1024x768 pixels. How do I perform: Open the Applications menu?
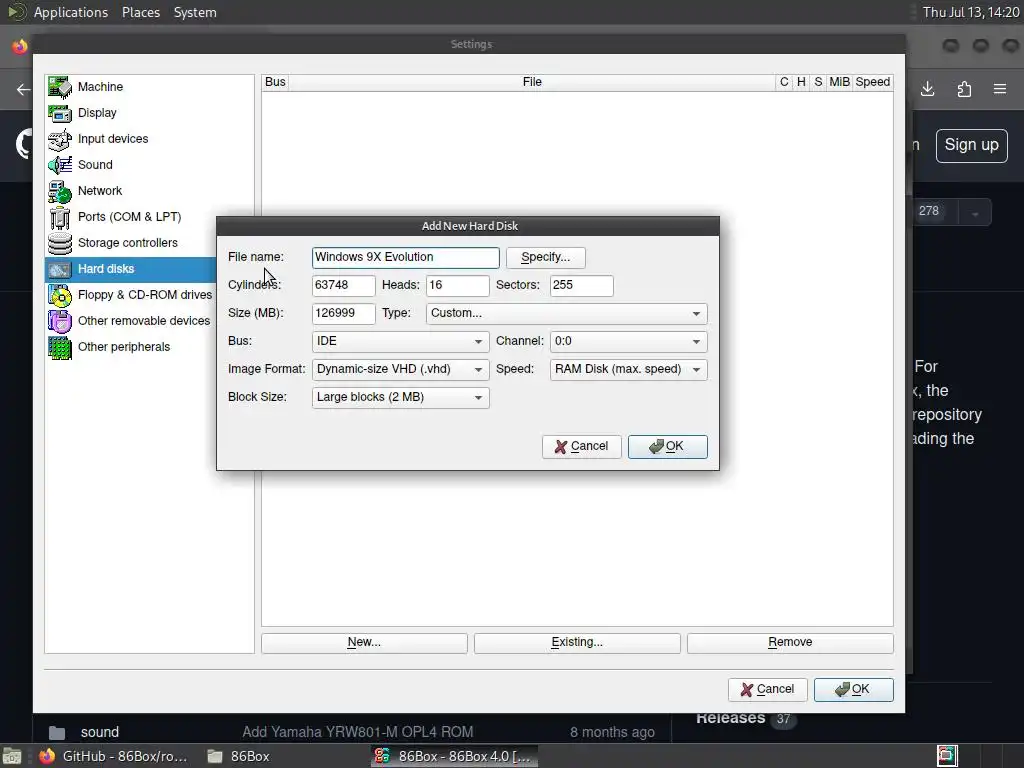point(71,12)
